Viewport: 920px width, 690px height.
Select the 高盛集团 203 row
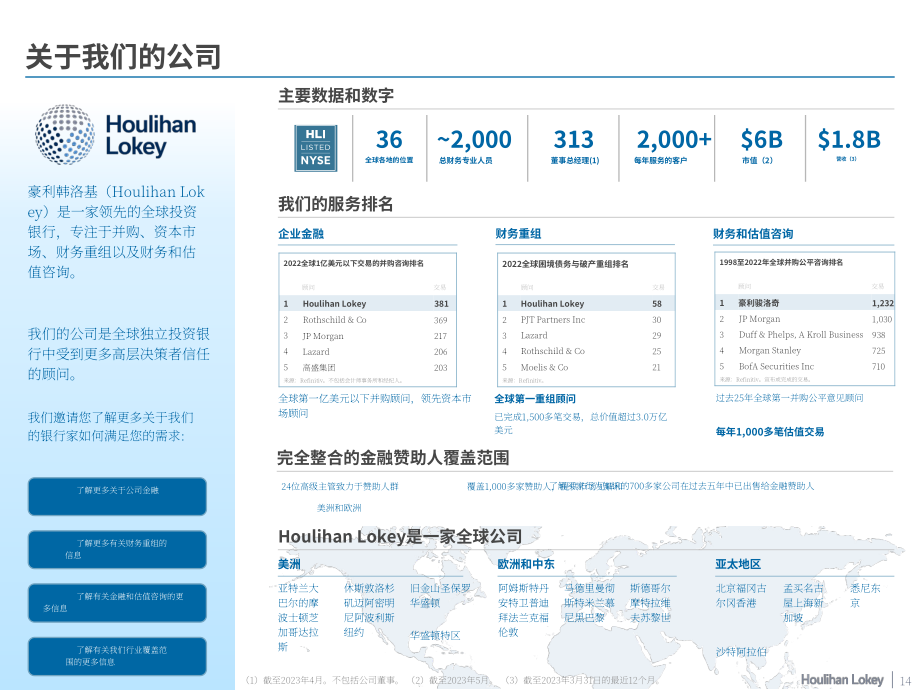point(367,367)
